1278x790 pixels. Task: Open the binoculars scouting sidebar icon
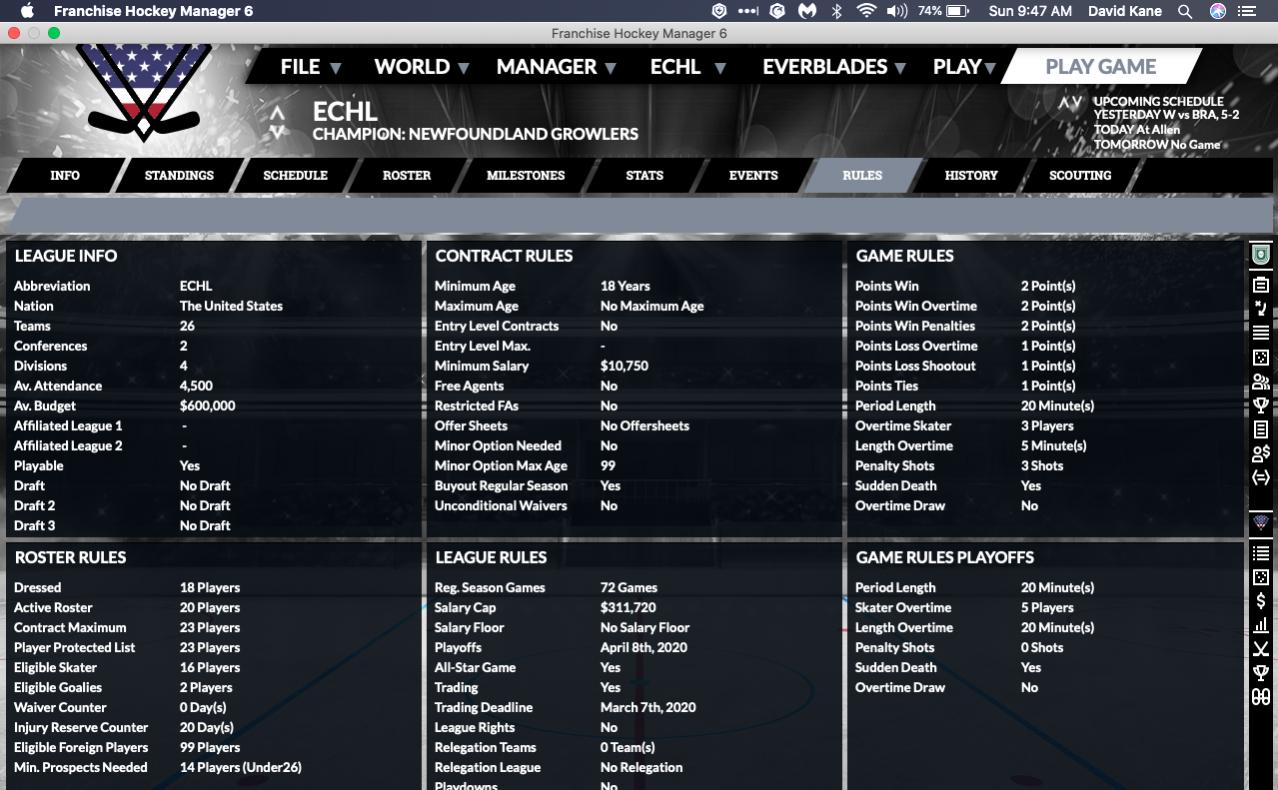point(1260,697)
